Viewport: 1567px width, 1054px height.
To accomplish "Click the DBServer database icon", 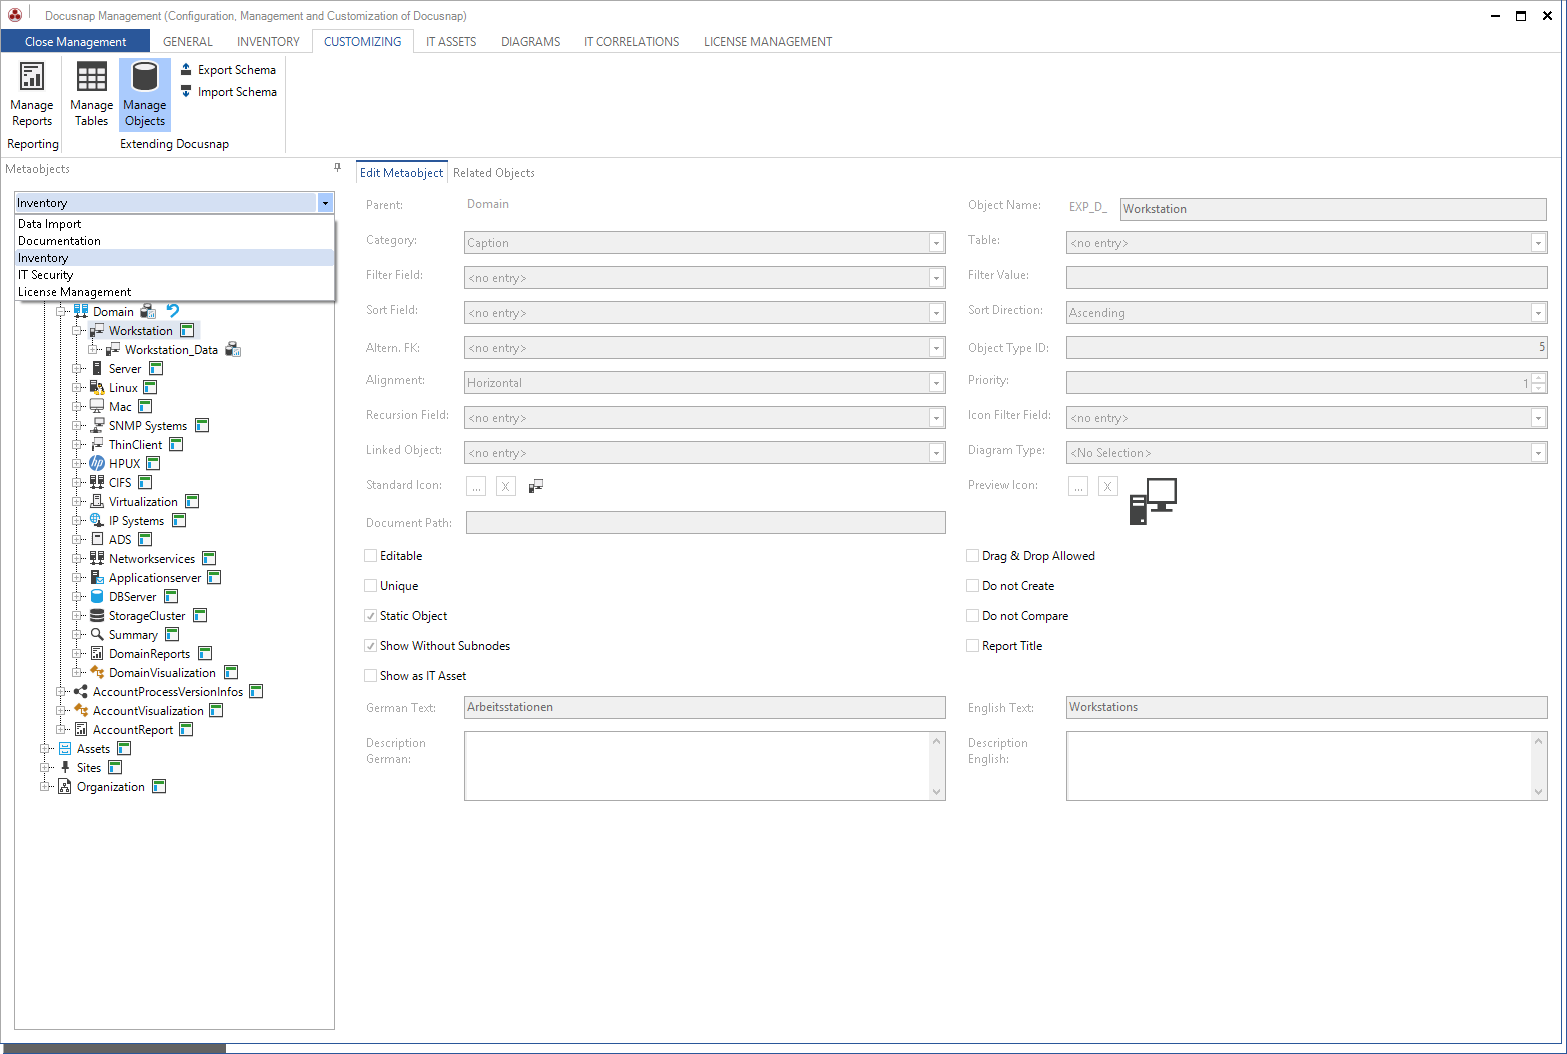I will pyautogui.click(x=97, y=596).
